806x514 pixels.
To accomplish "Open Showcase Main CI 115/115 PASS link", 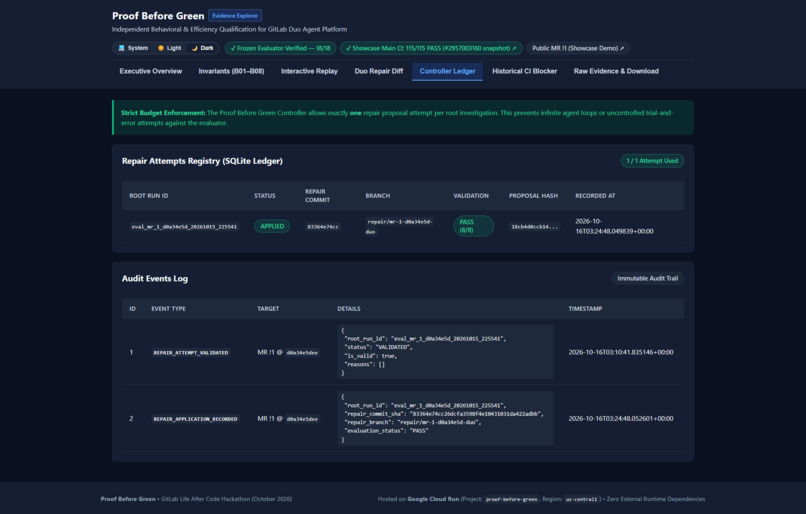I will coord(431,48).
